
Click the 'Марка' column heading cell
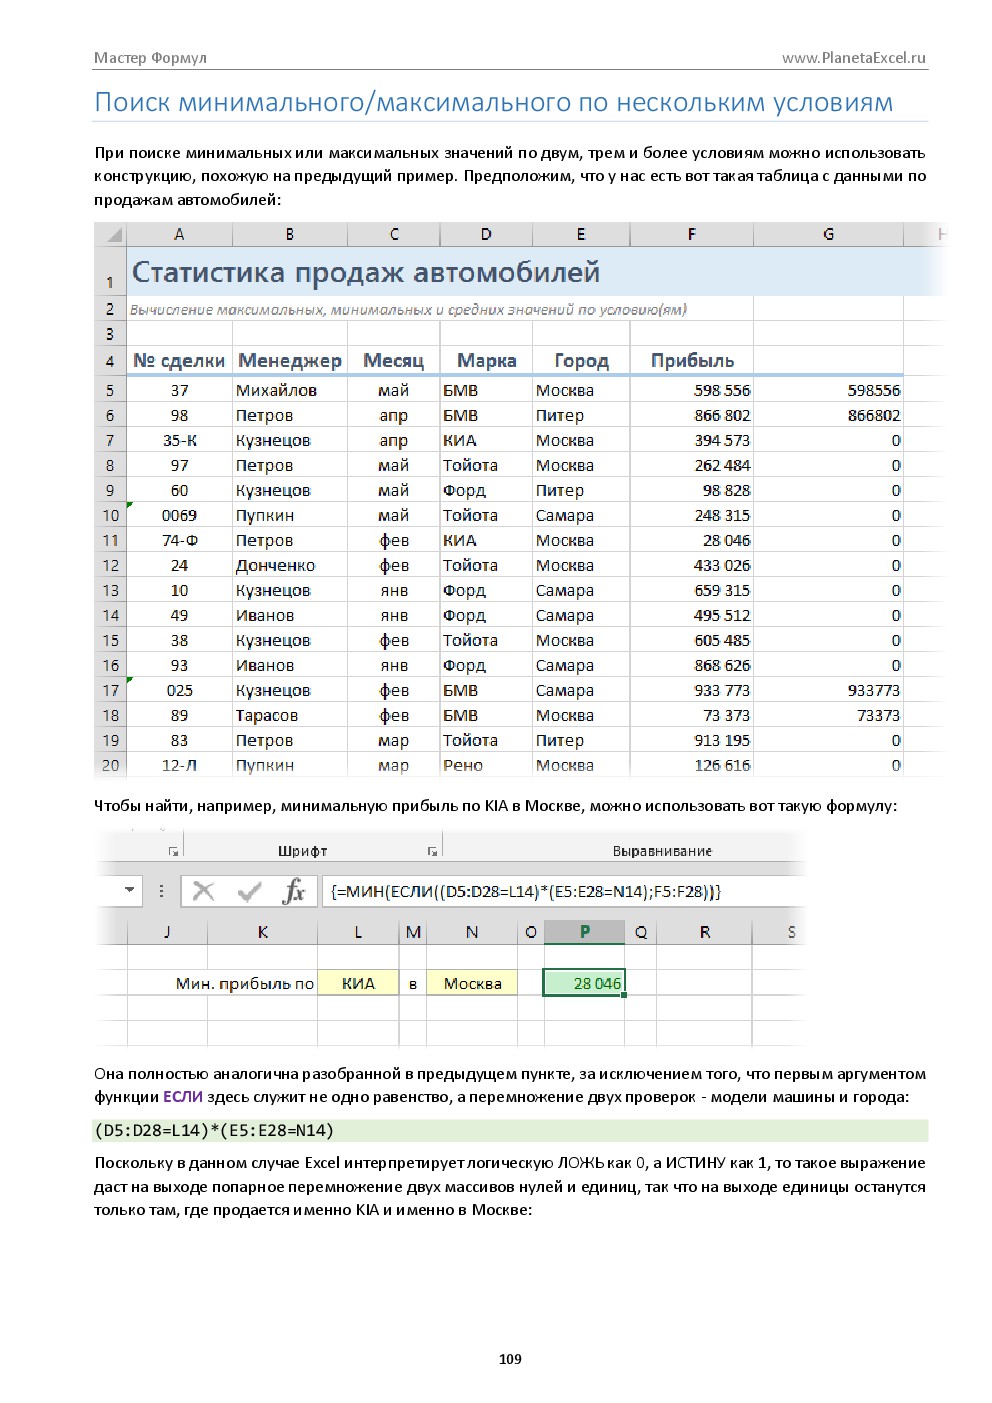click(486, 360)
